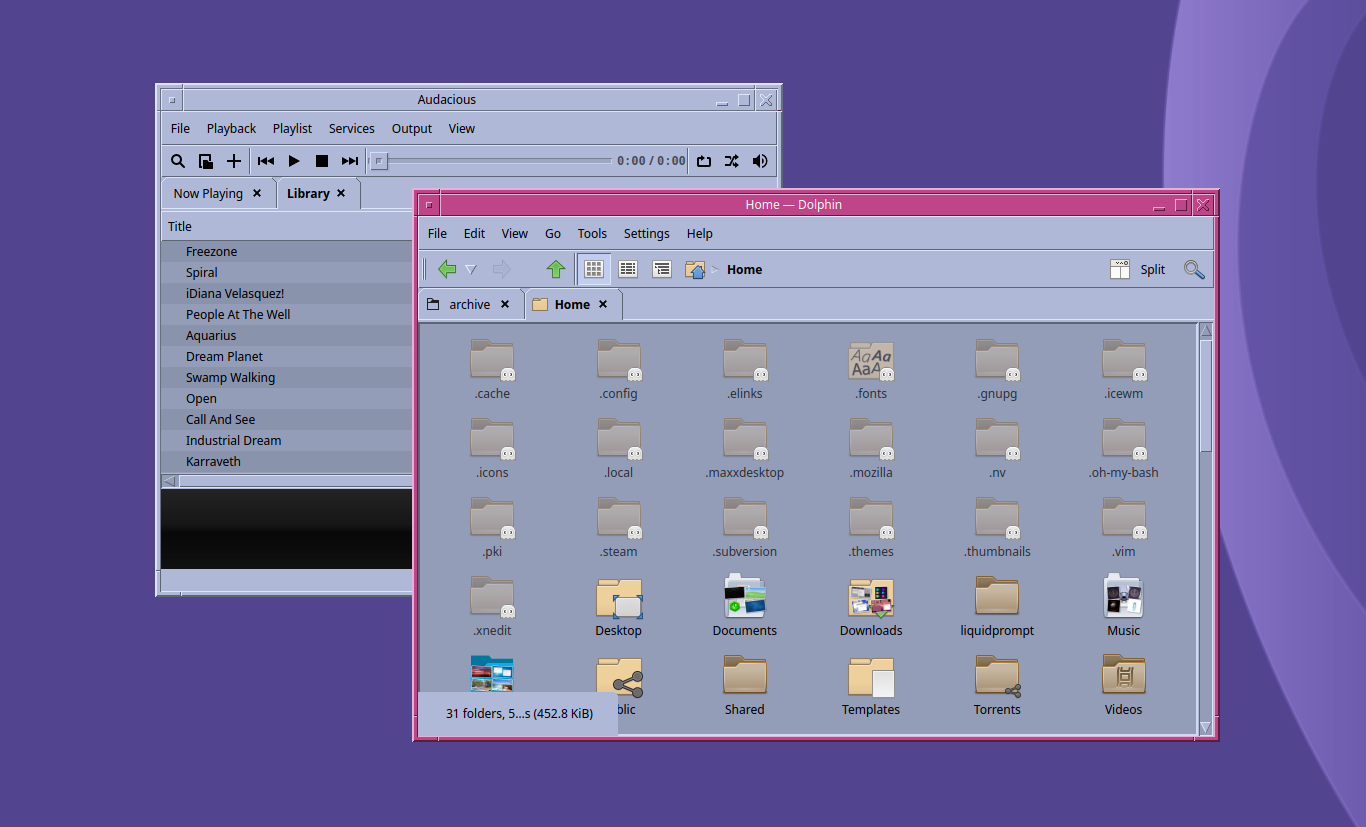Image resolution: width=1366 pixels, height=827 pixels.
Task: Close the Now Playing playlist tab
Action: click(257, 194)
